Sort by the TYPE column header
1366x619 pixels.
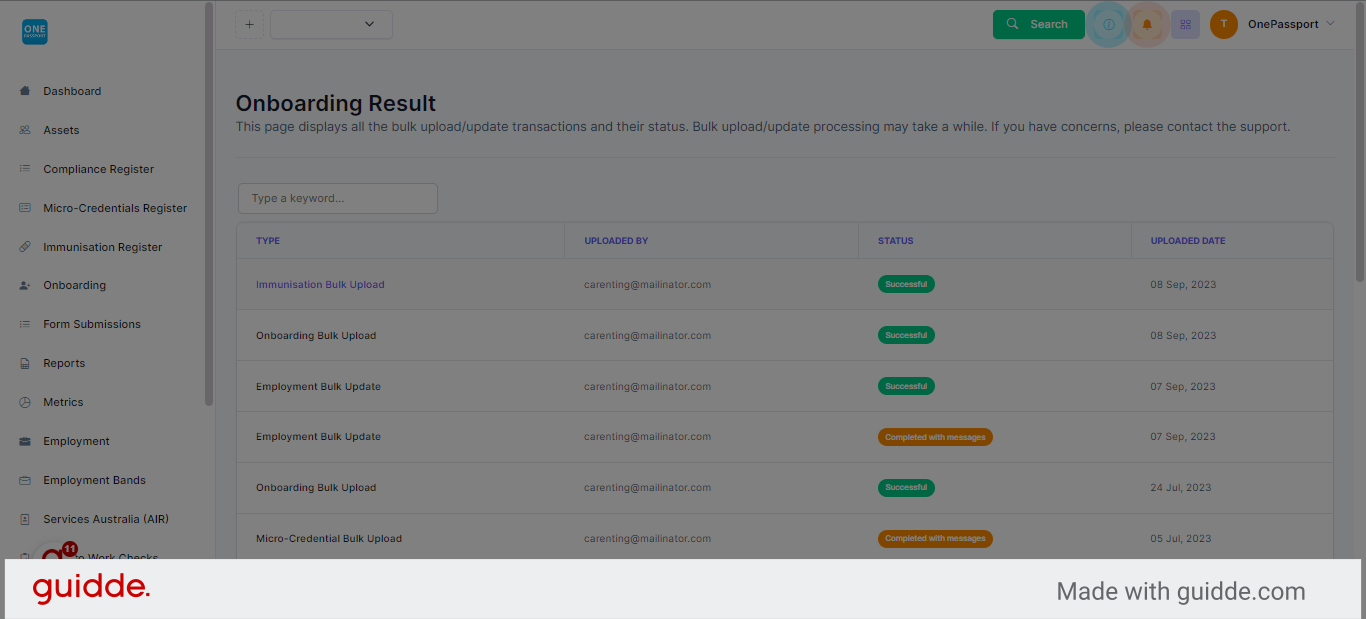coord(268,241)
